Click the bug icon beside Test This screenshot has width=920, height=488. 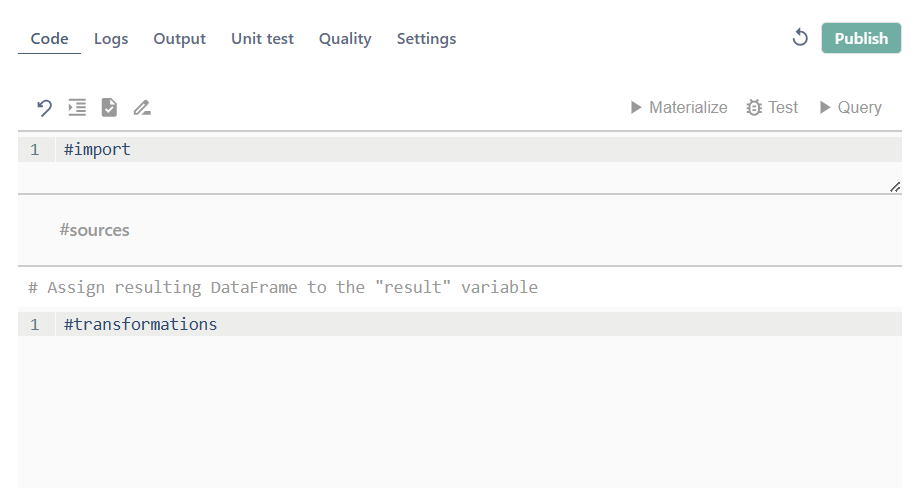pyautogui.click(x=754, y=108)
